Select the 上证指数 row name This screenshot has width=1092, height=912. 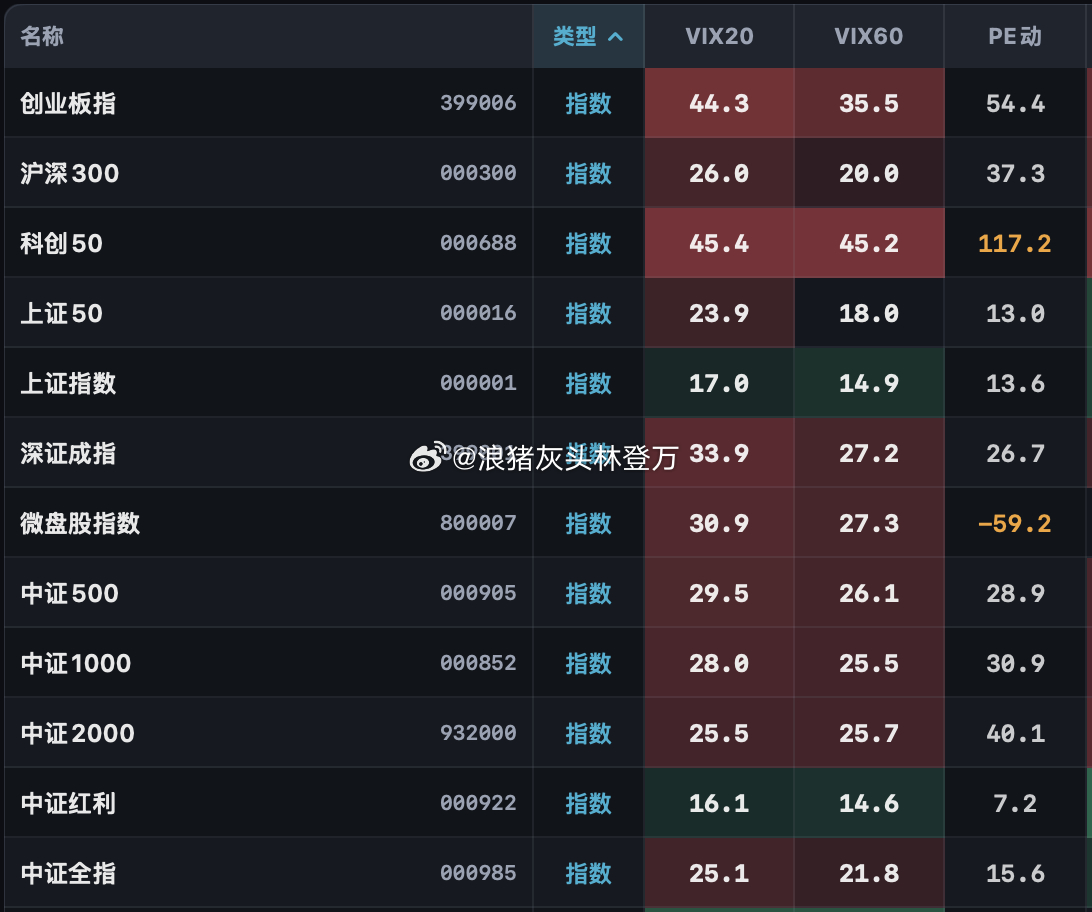pyautogui.click(x=68, y=383)
